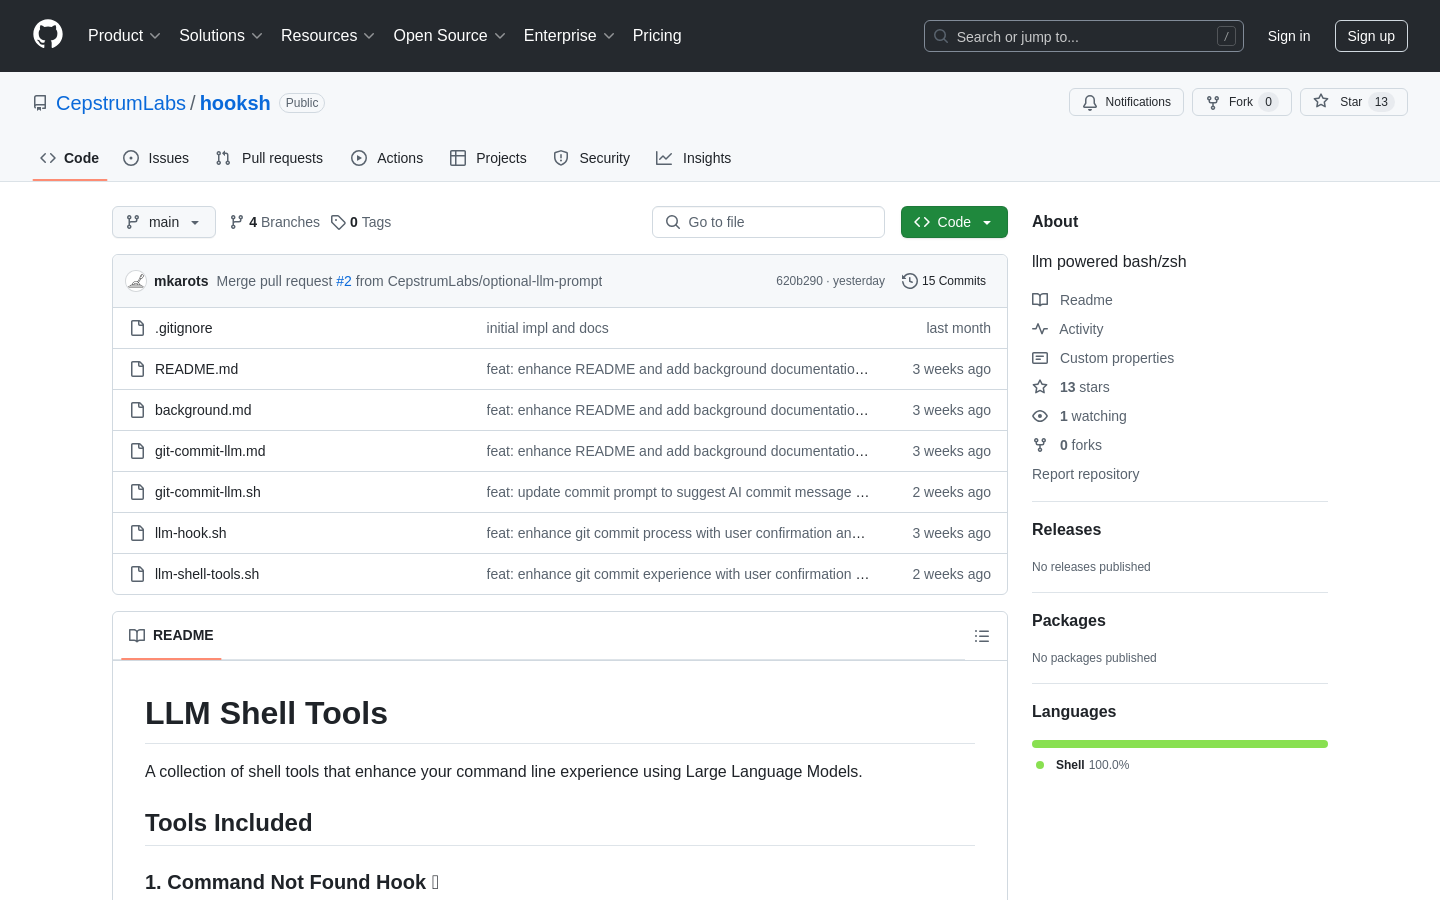The height and width of the screenshot is (900, 1440).
Task: Click the fork icon beside 0 forks
Action: pyautogui.click(x=1040, y=445)
